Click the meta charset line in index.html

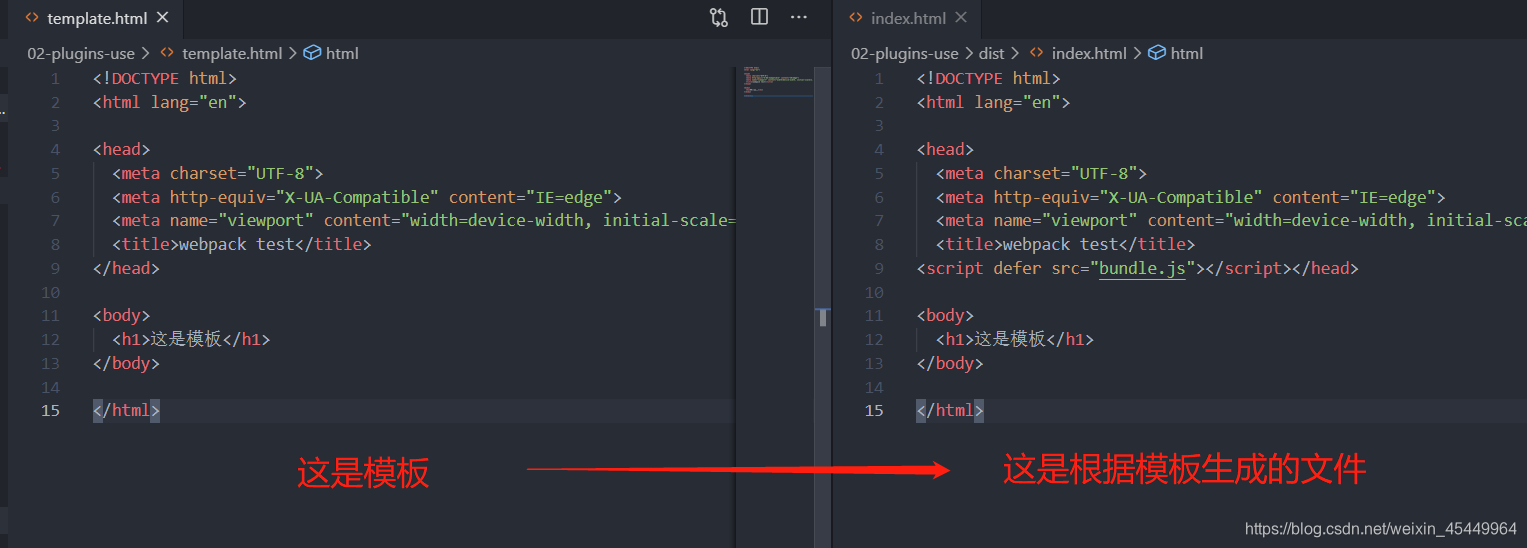coord(1041,173)
